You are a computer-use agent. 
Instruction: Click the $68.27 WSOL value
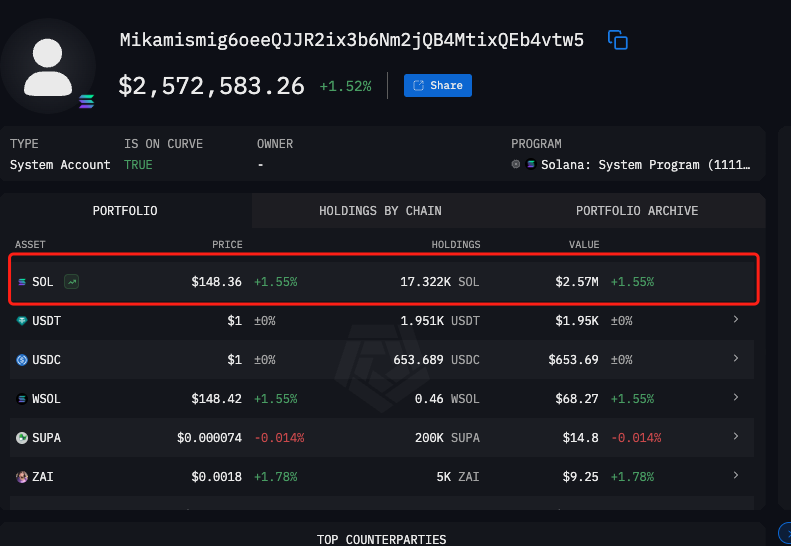[x=577, y=399]
